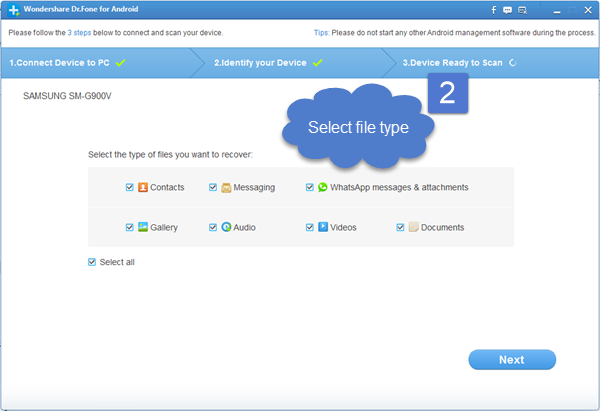Click 'WhatsApp messages & attachments' label
Viewport: 600px width, 411px height.
click(399, 188)
